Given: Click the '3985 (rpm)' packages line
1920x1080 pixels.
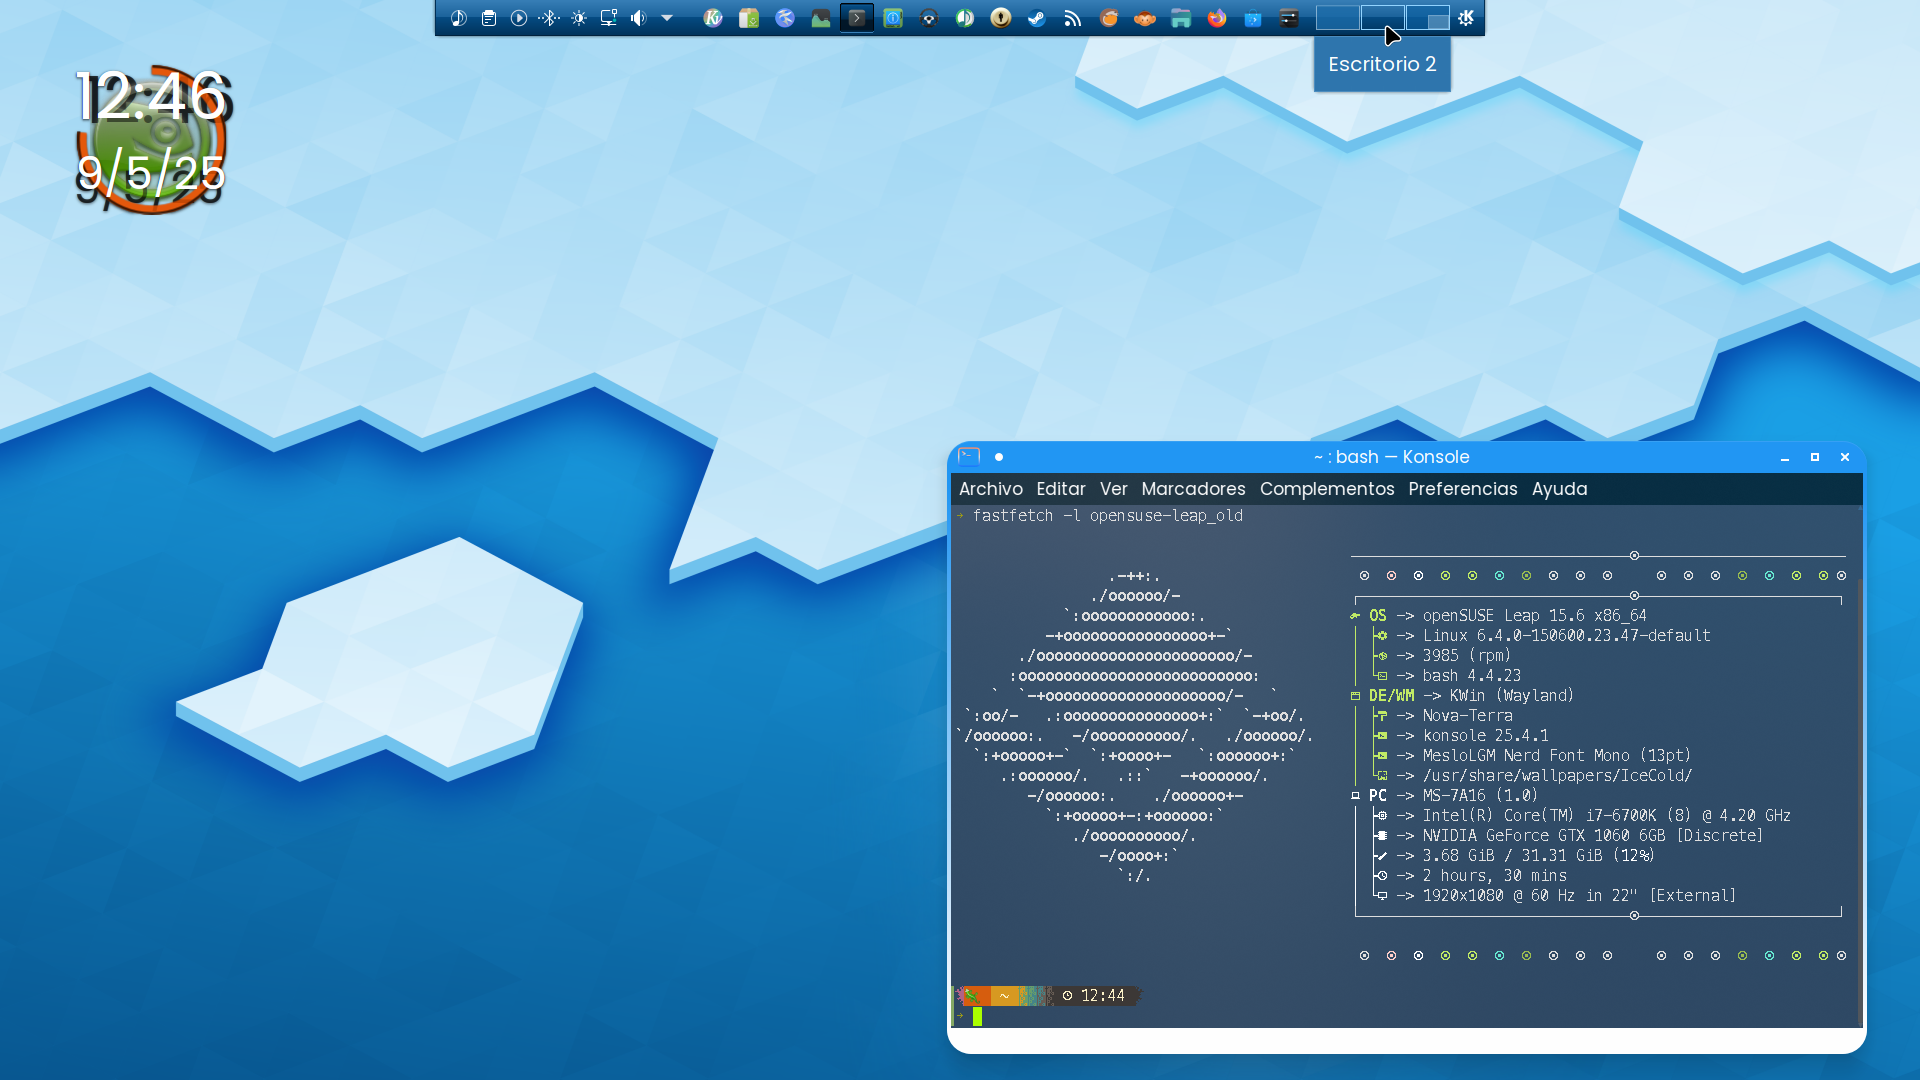Looking at the screenshot, I should pyautogui.click(x=1466, y=656).
